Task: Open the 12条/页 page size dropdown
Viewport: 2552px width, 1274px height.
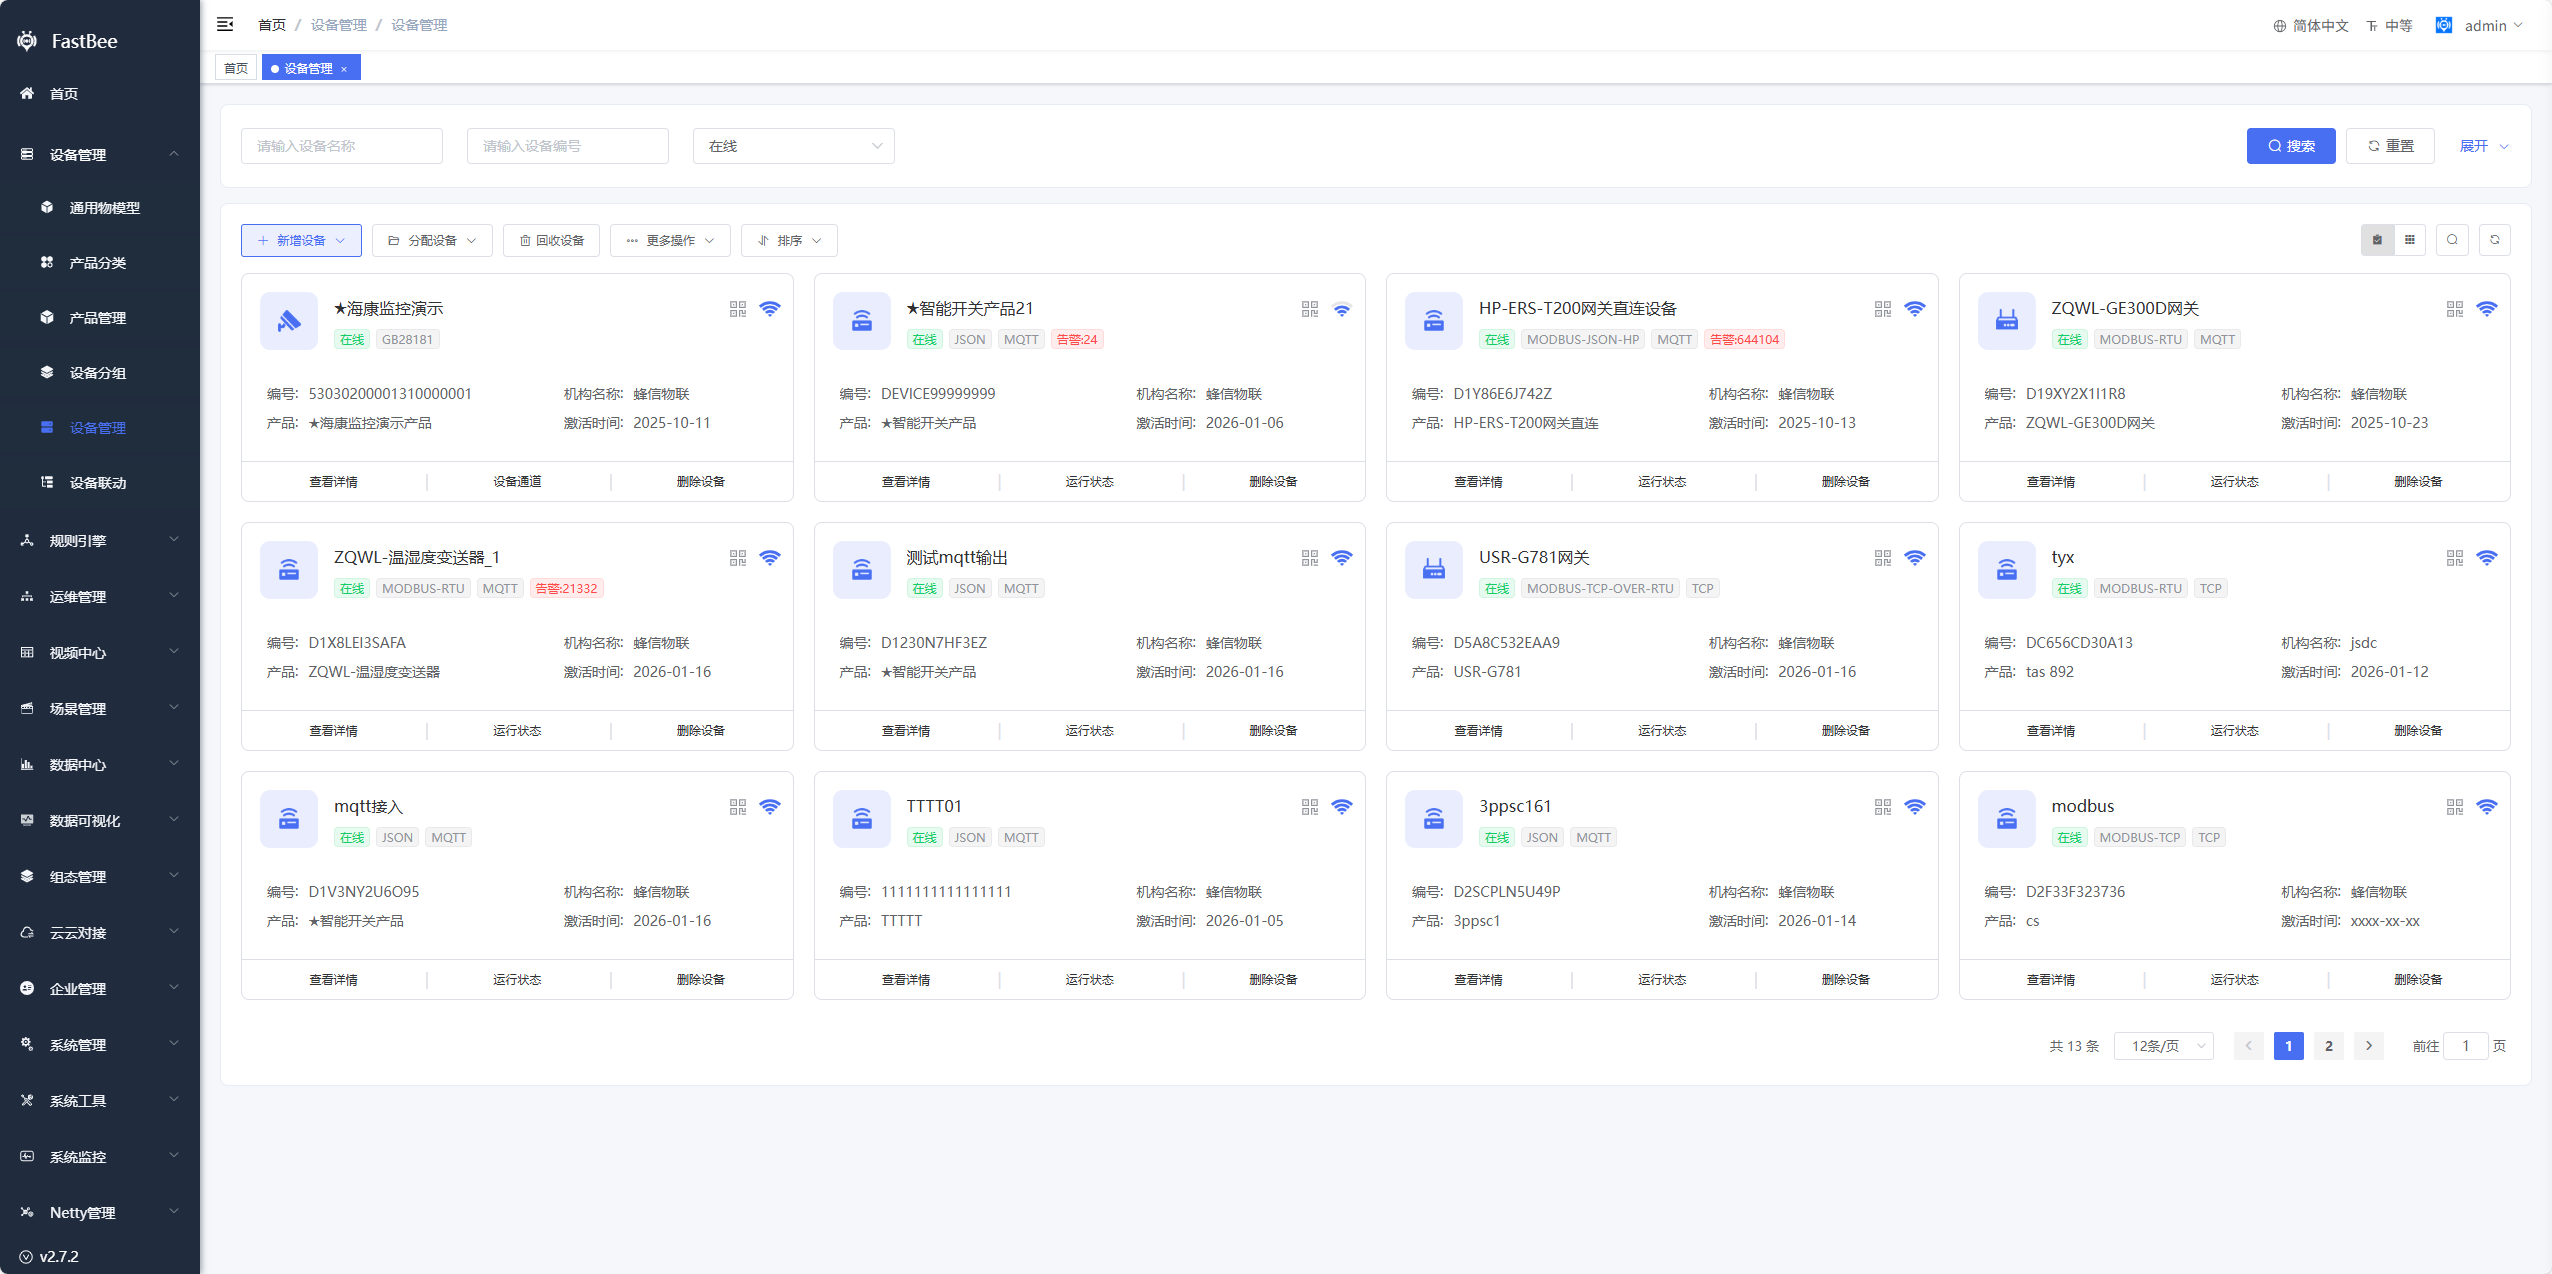Action: (x=2164, y=1046)
